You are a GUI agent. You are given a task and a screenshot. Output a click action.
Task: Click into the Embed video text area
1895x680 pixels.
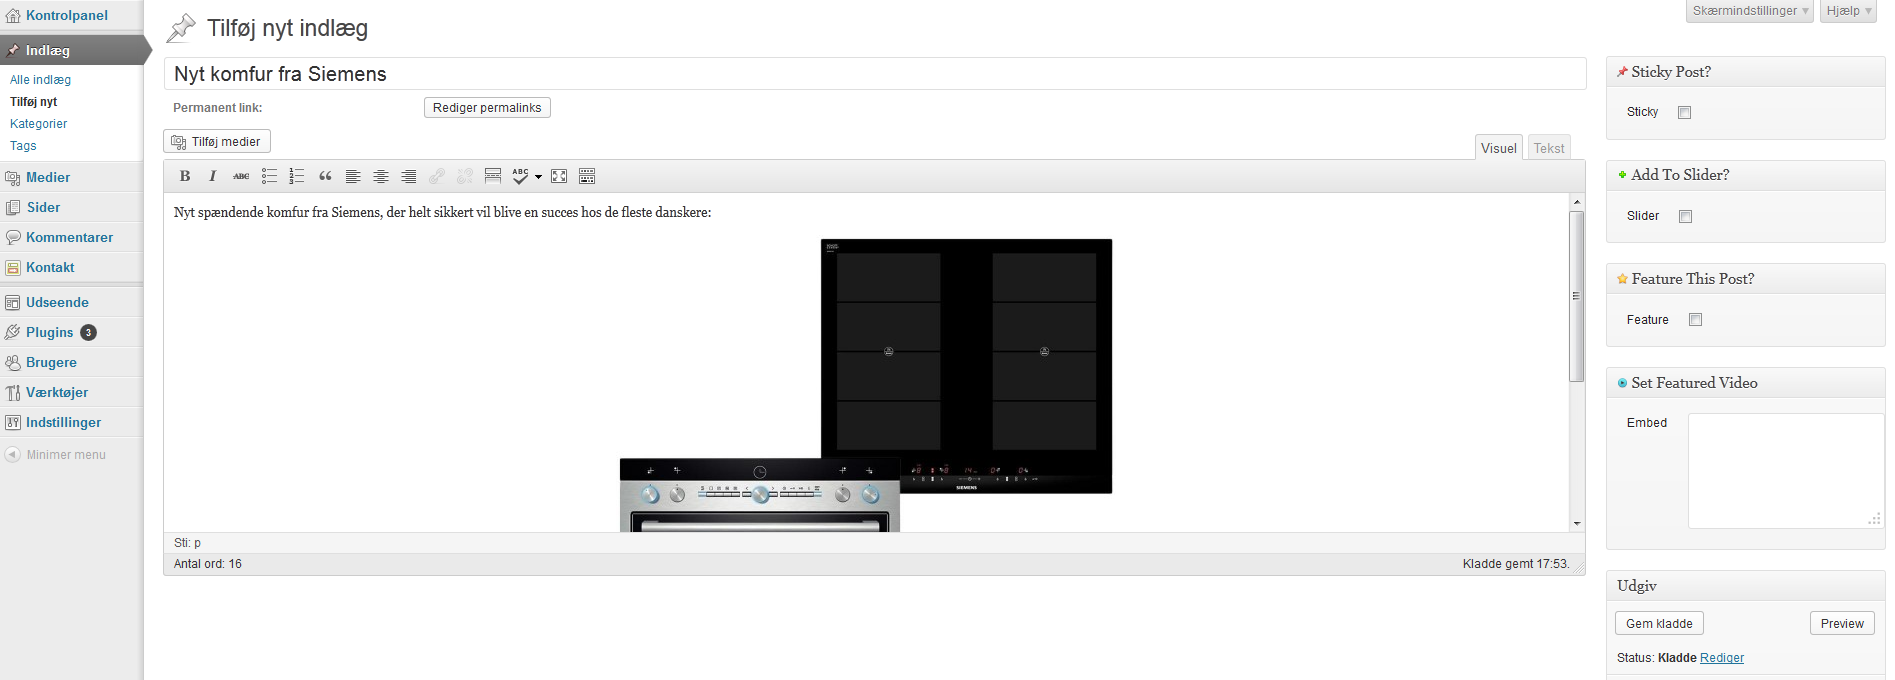[x=1785, y=470]
